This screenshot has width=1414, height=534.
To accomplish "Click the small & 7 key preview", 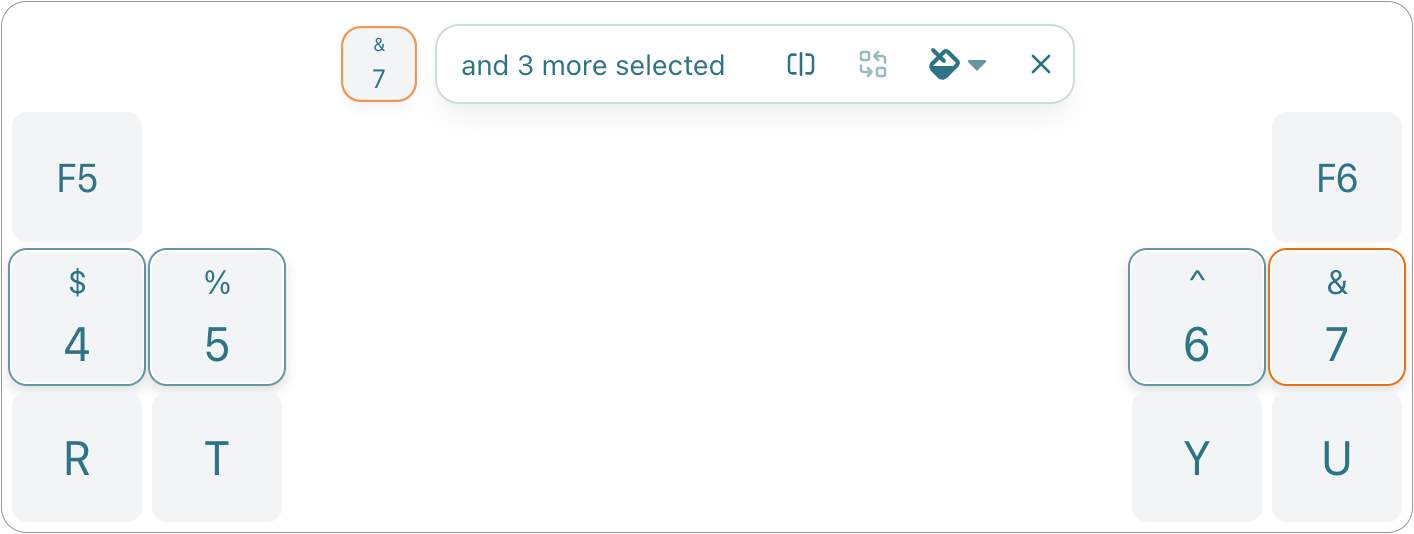I will (x=379, y=64).
